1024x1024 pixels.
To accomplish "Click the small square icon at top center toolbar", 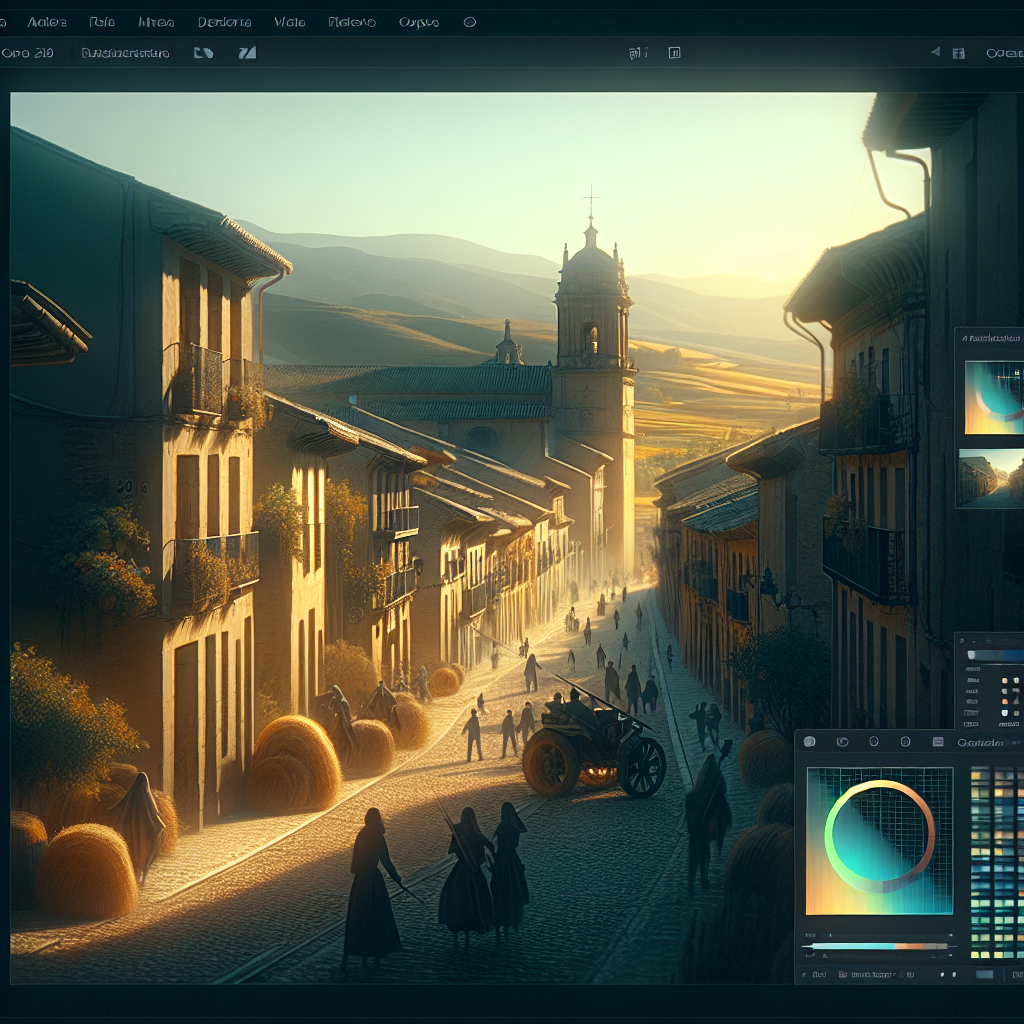I will [x=674, y=53].
